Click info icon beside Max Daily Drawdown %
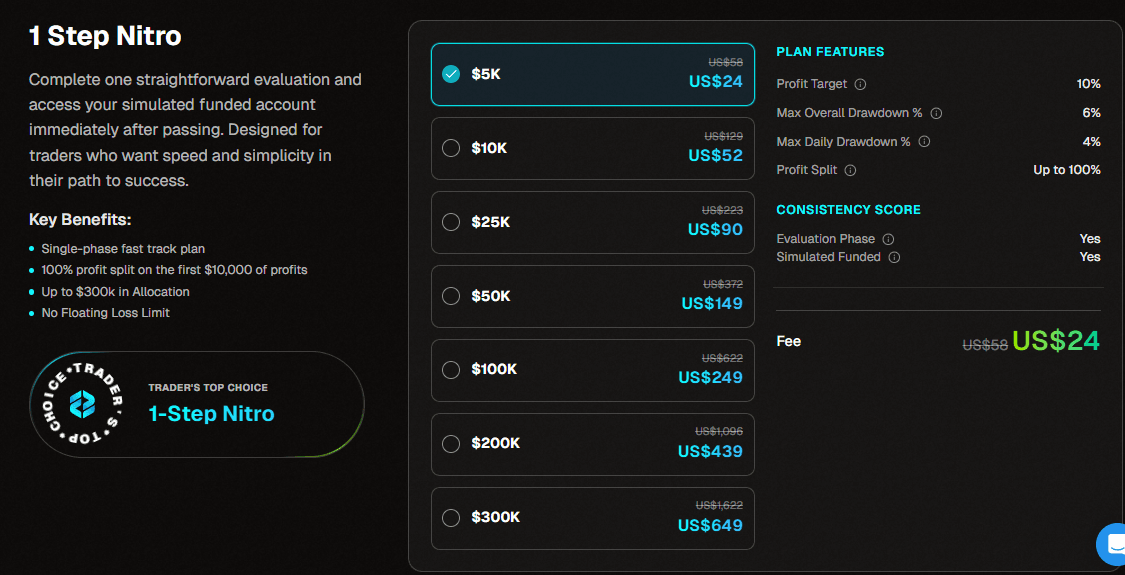Image resolution: width=1125 pixels, height=575 pixels. [924, 142]
